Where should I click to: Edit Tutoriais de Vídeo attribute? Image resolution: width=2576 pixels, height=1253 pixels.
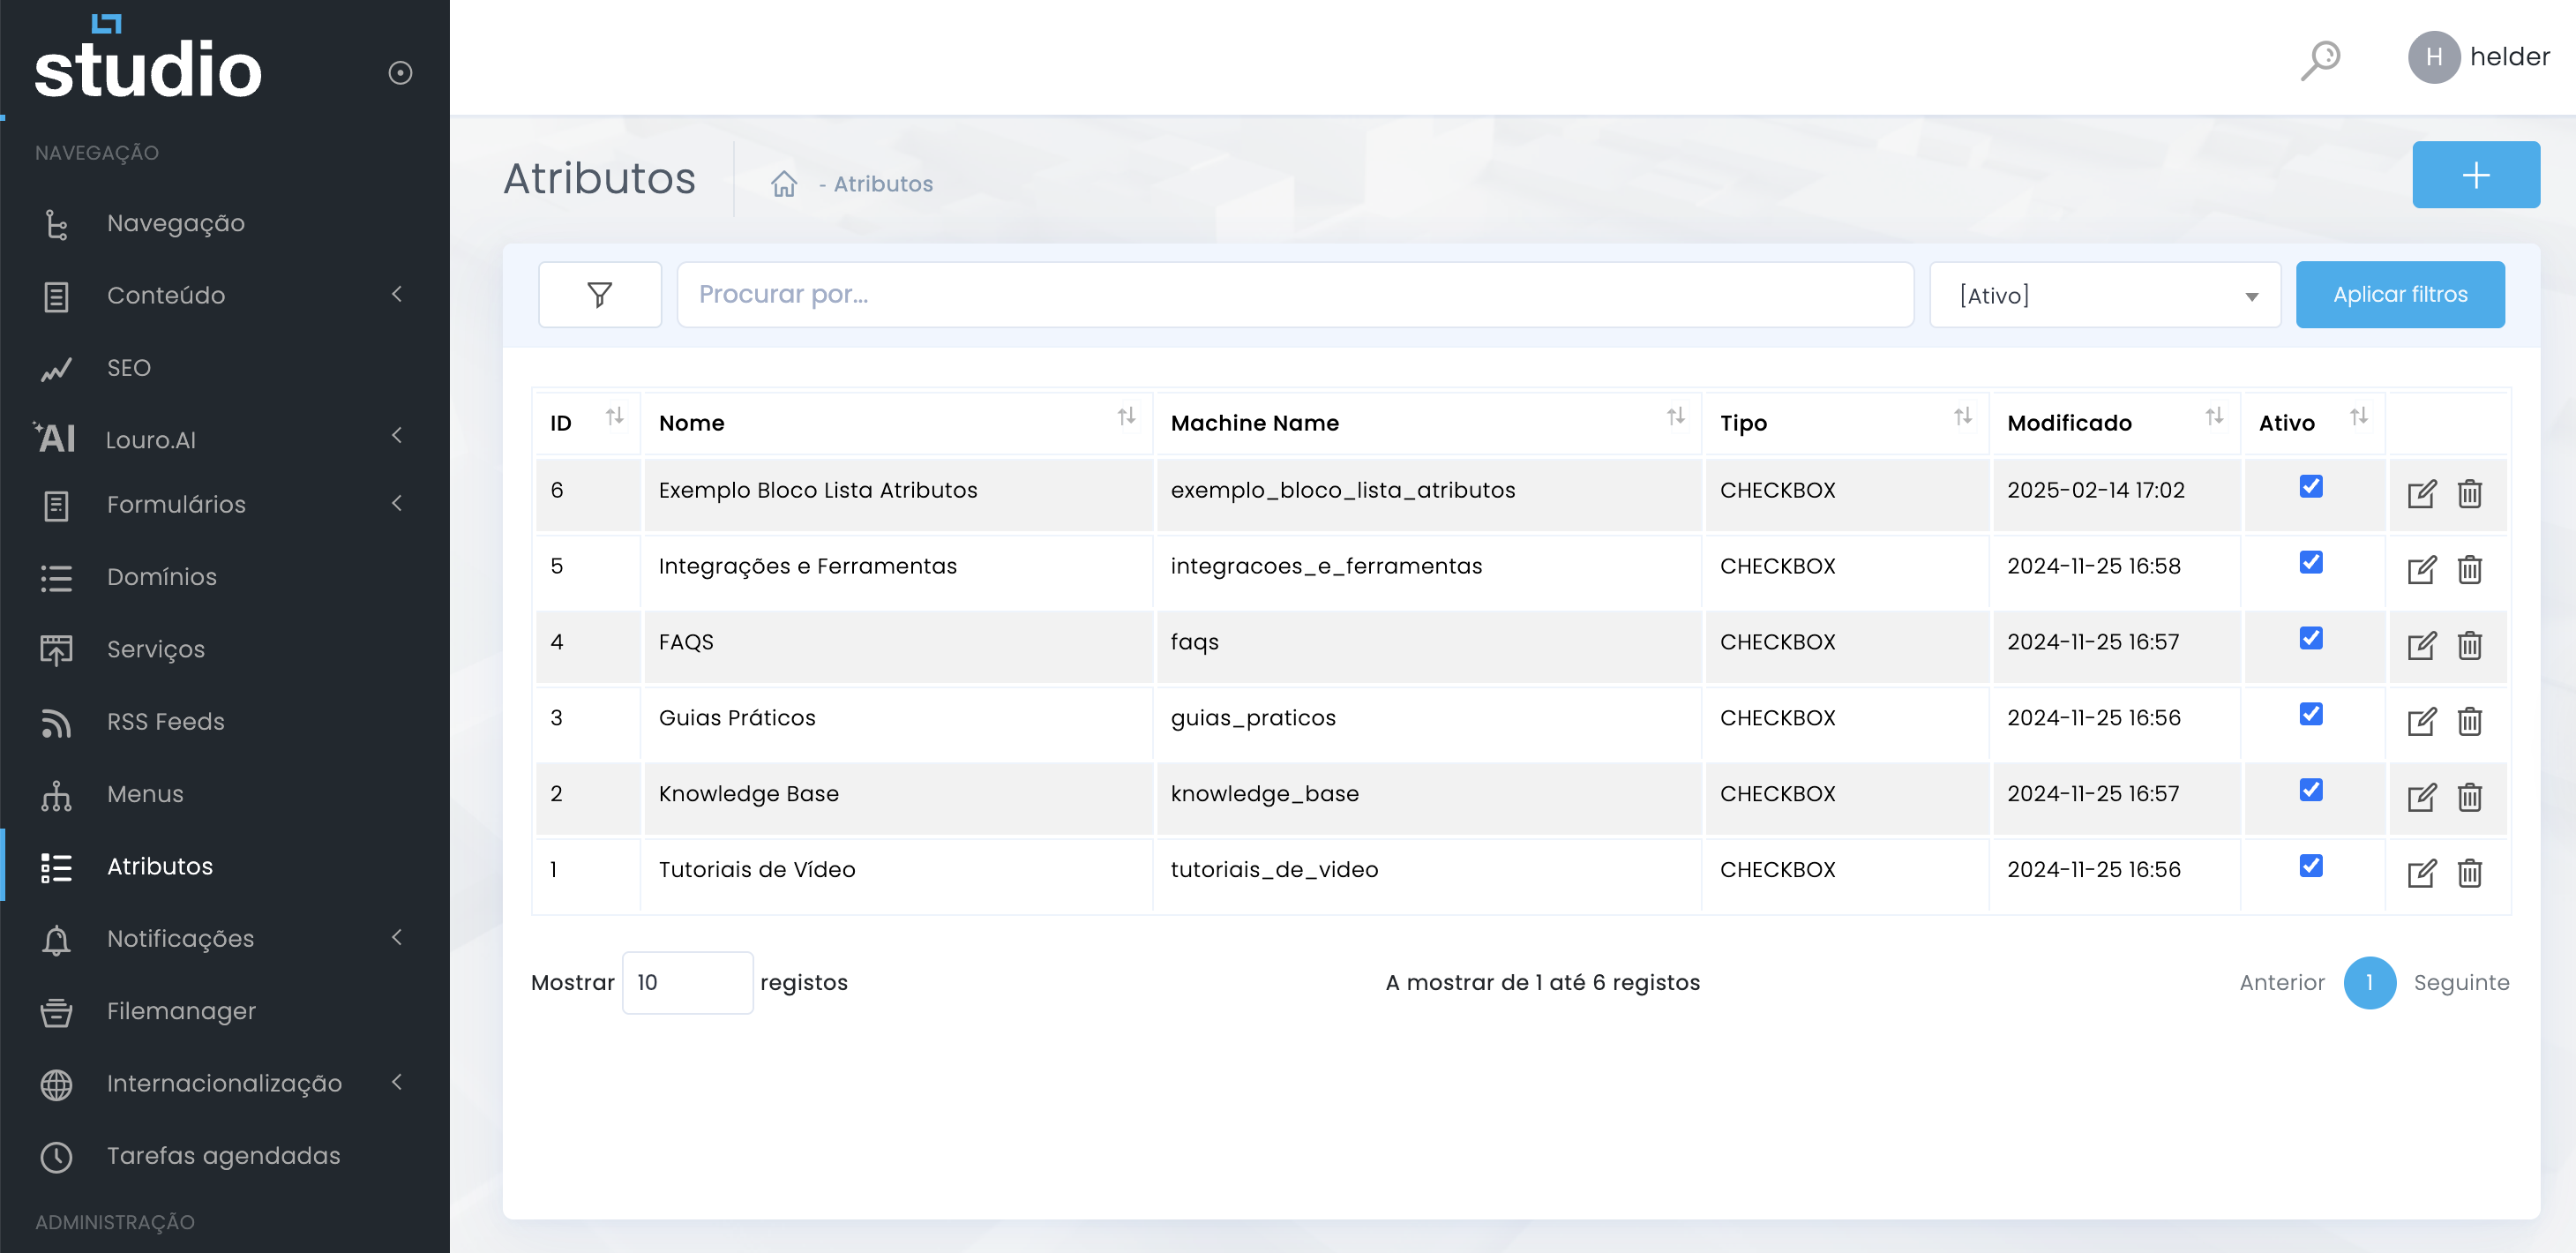pyautogui.click(x=2421, y=874)
